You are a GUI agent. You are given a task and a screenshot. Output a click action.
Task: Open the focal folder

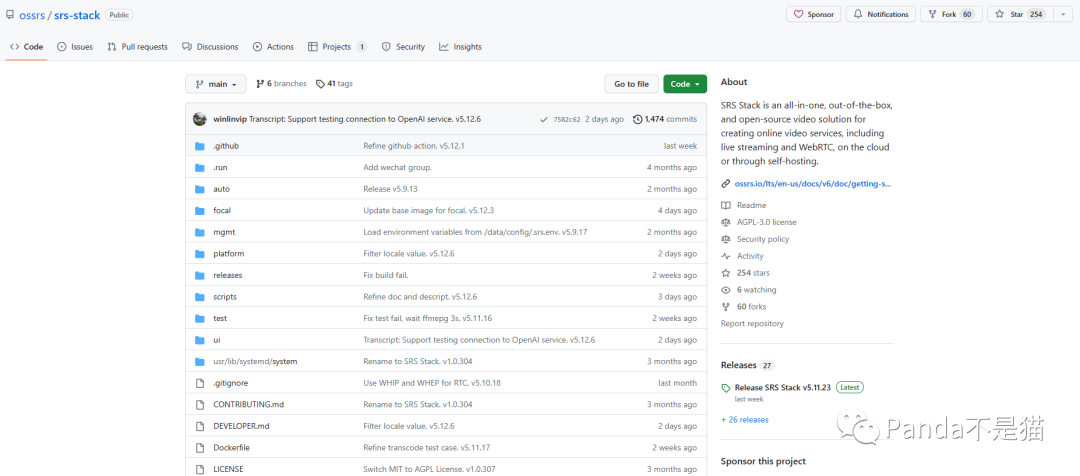222,210
